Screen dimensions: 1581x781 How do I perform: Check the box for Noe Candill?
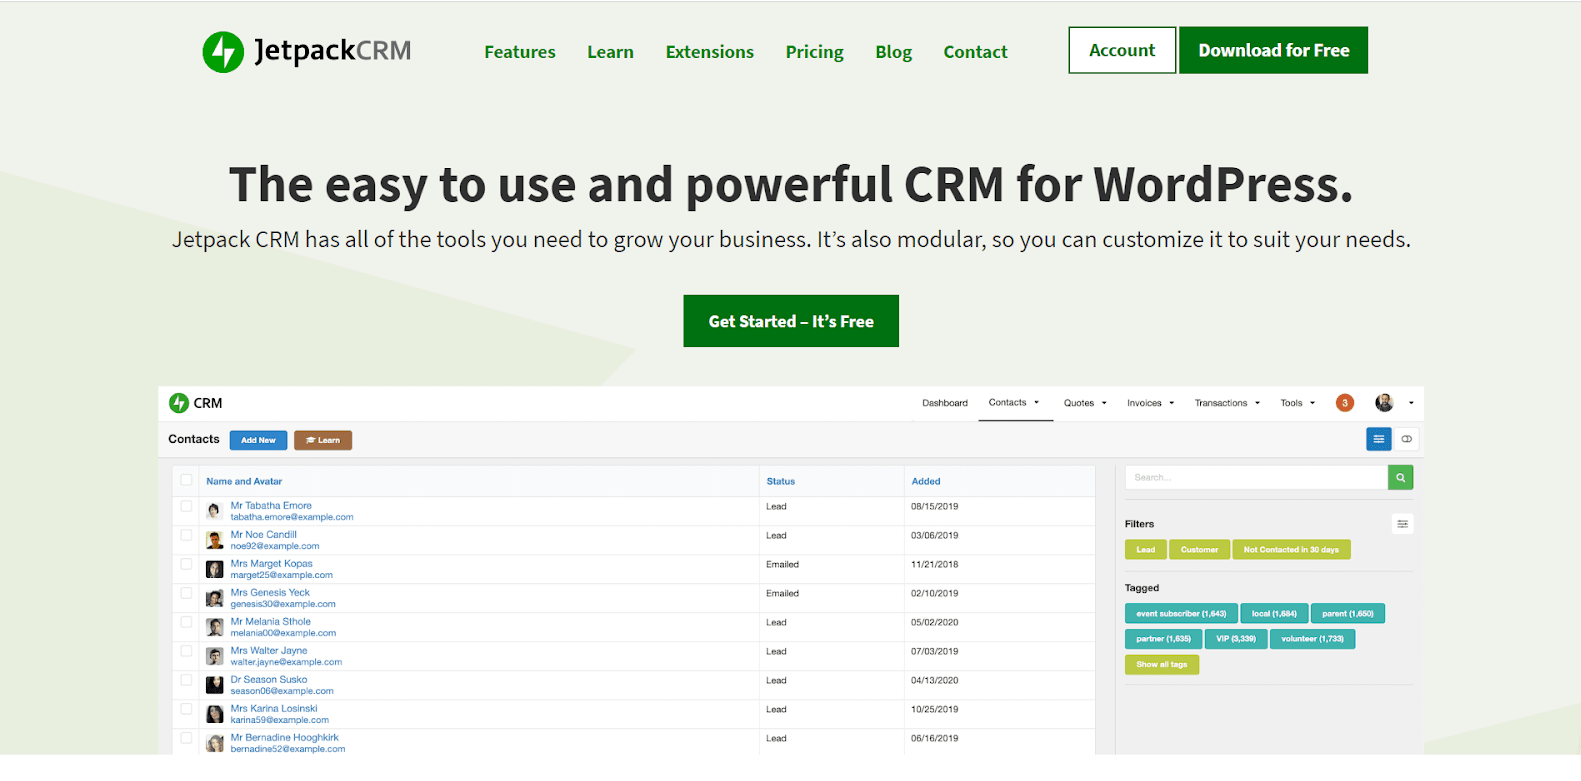(186, 535)
